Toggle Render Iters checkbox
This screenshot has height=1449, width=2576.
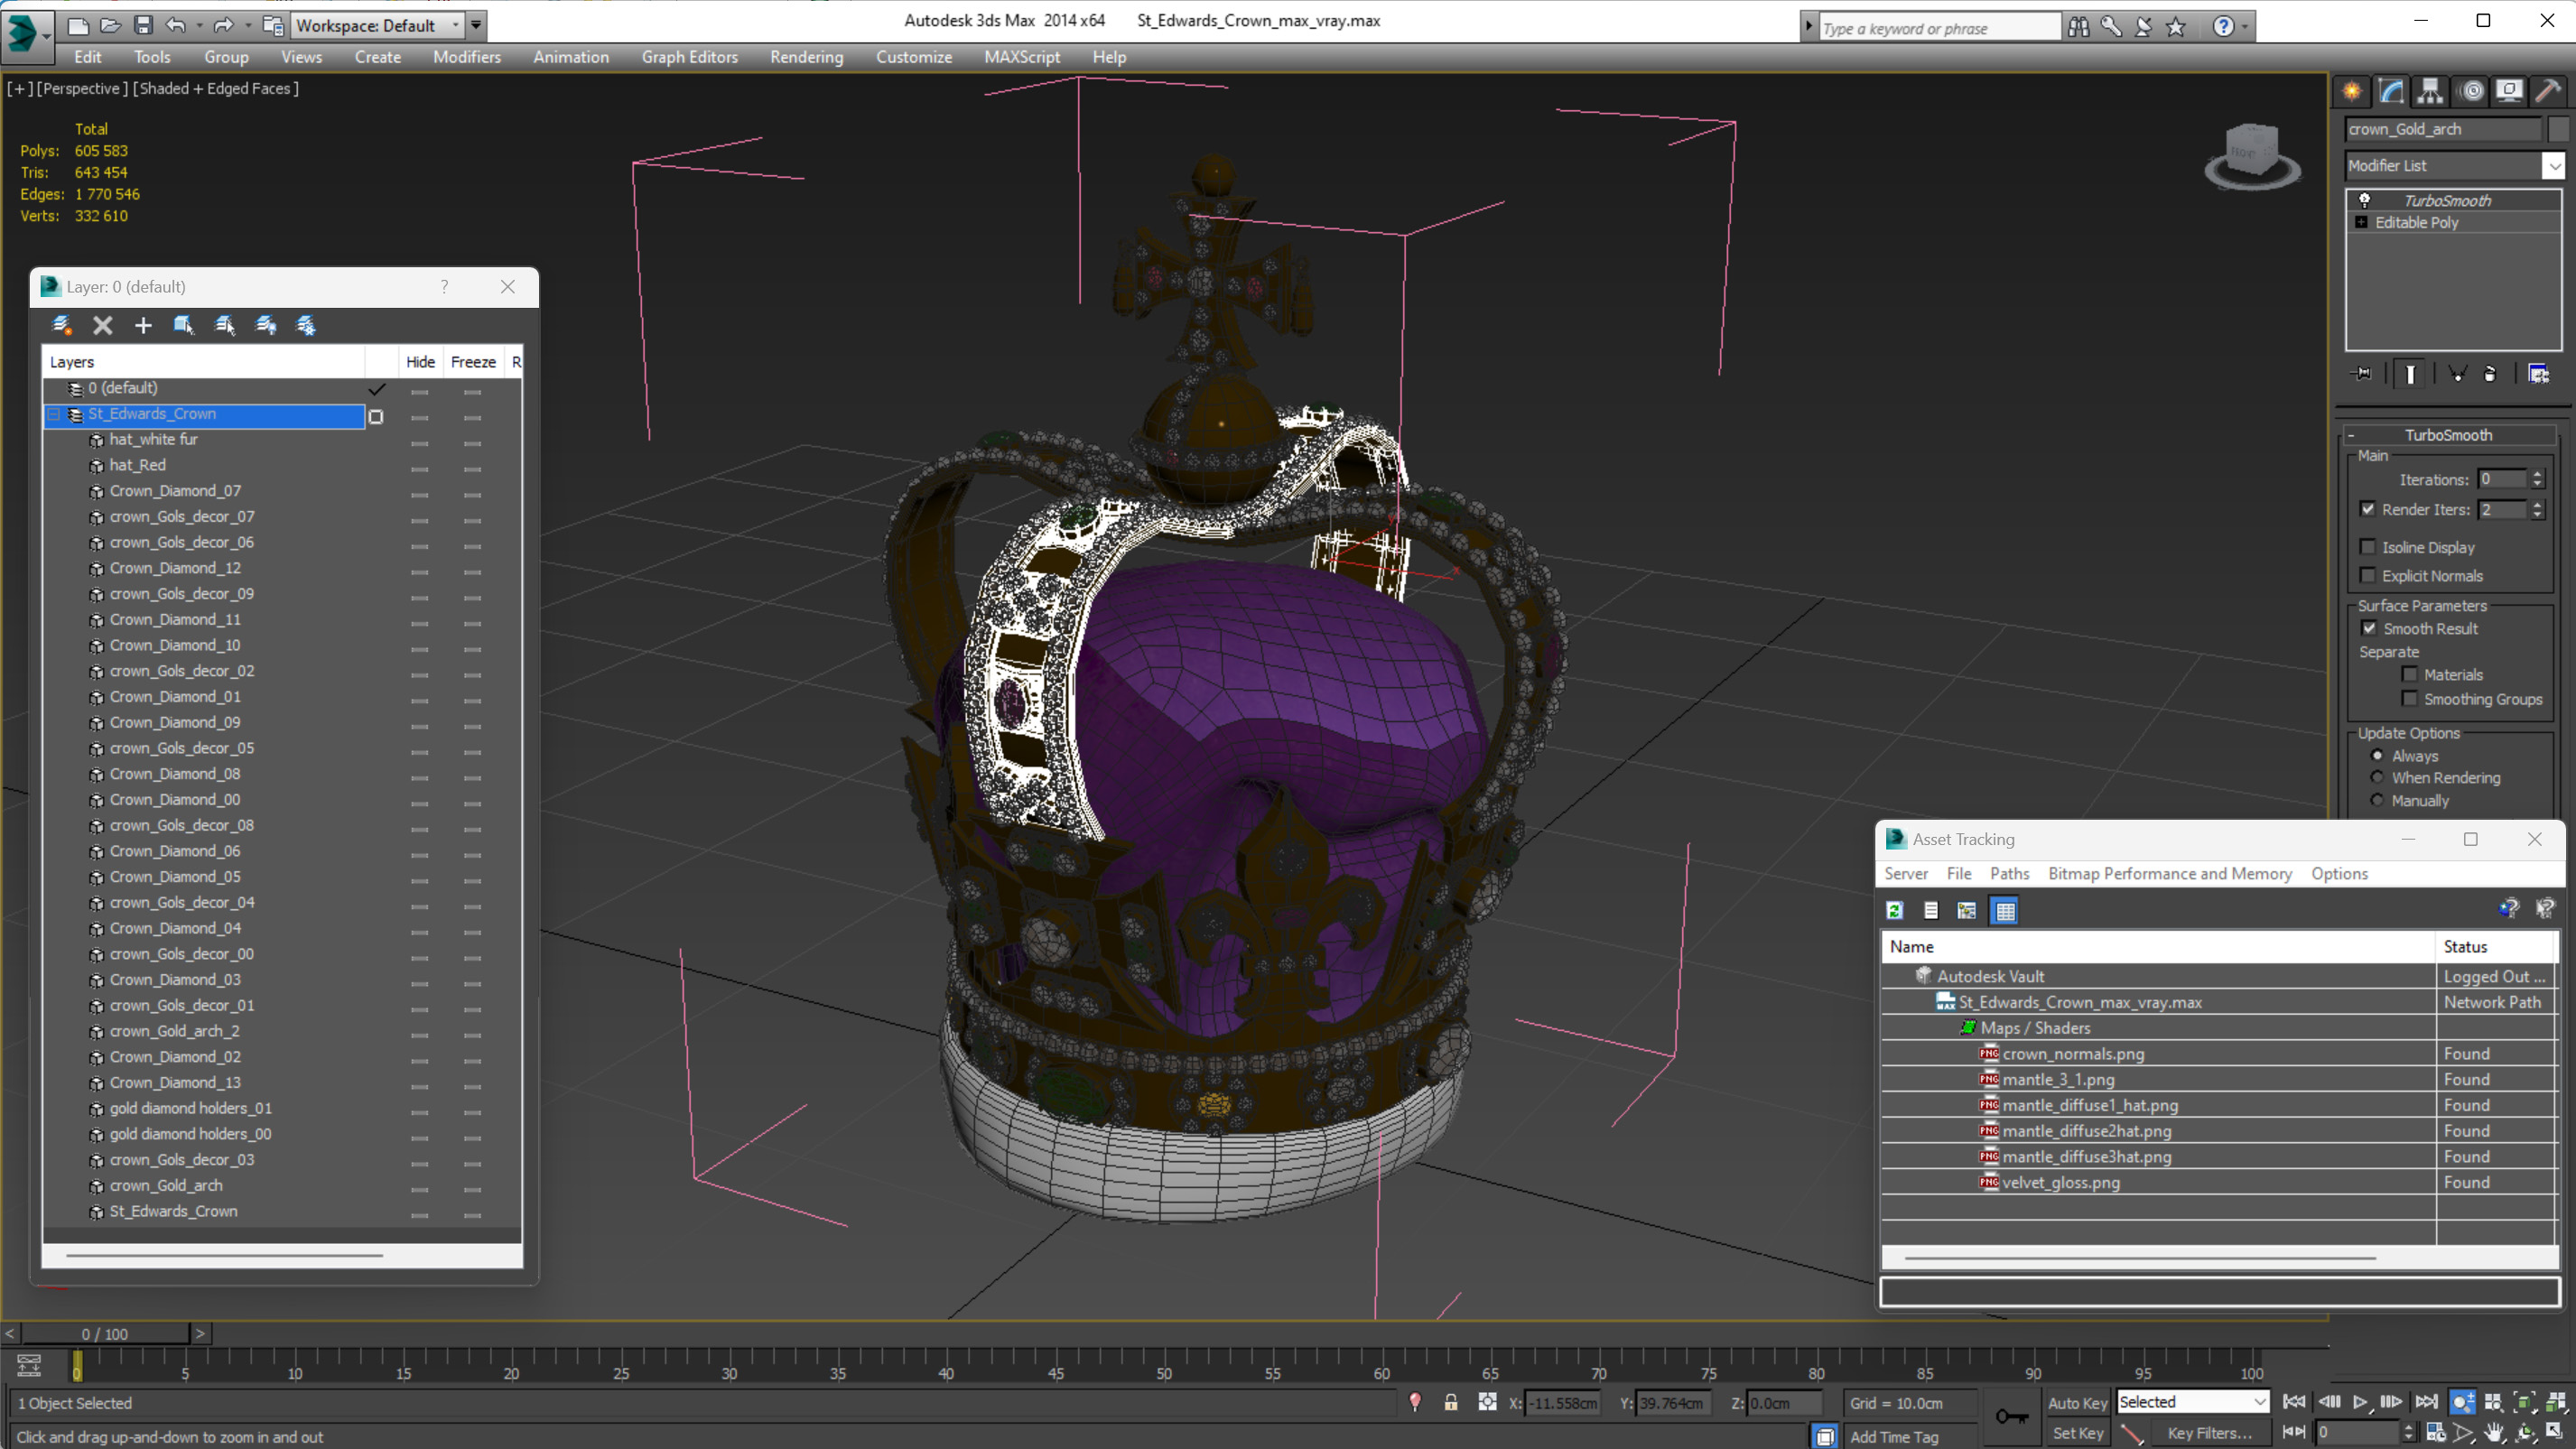click(x=2368, y=509)
